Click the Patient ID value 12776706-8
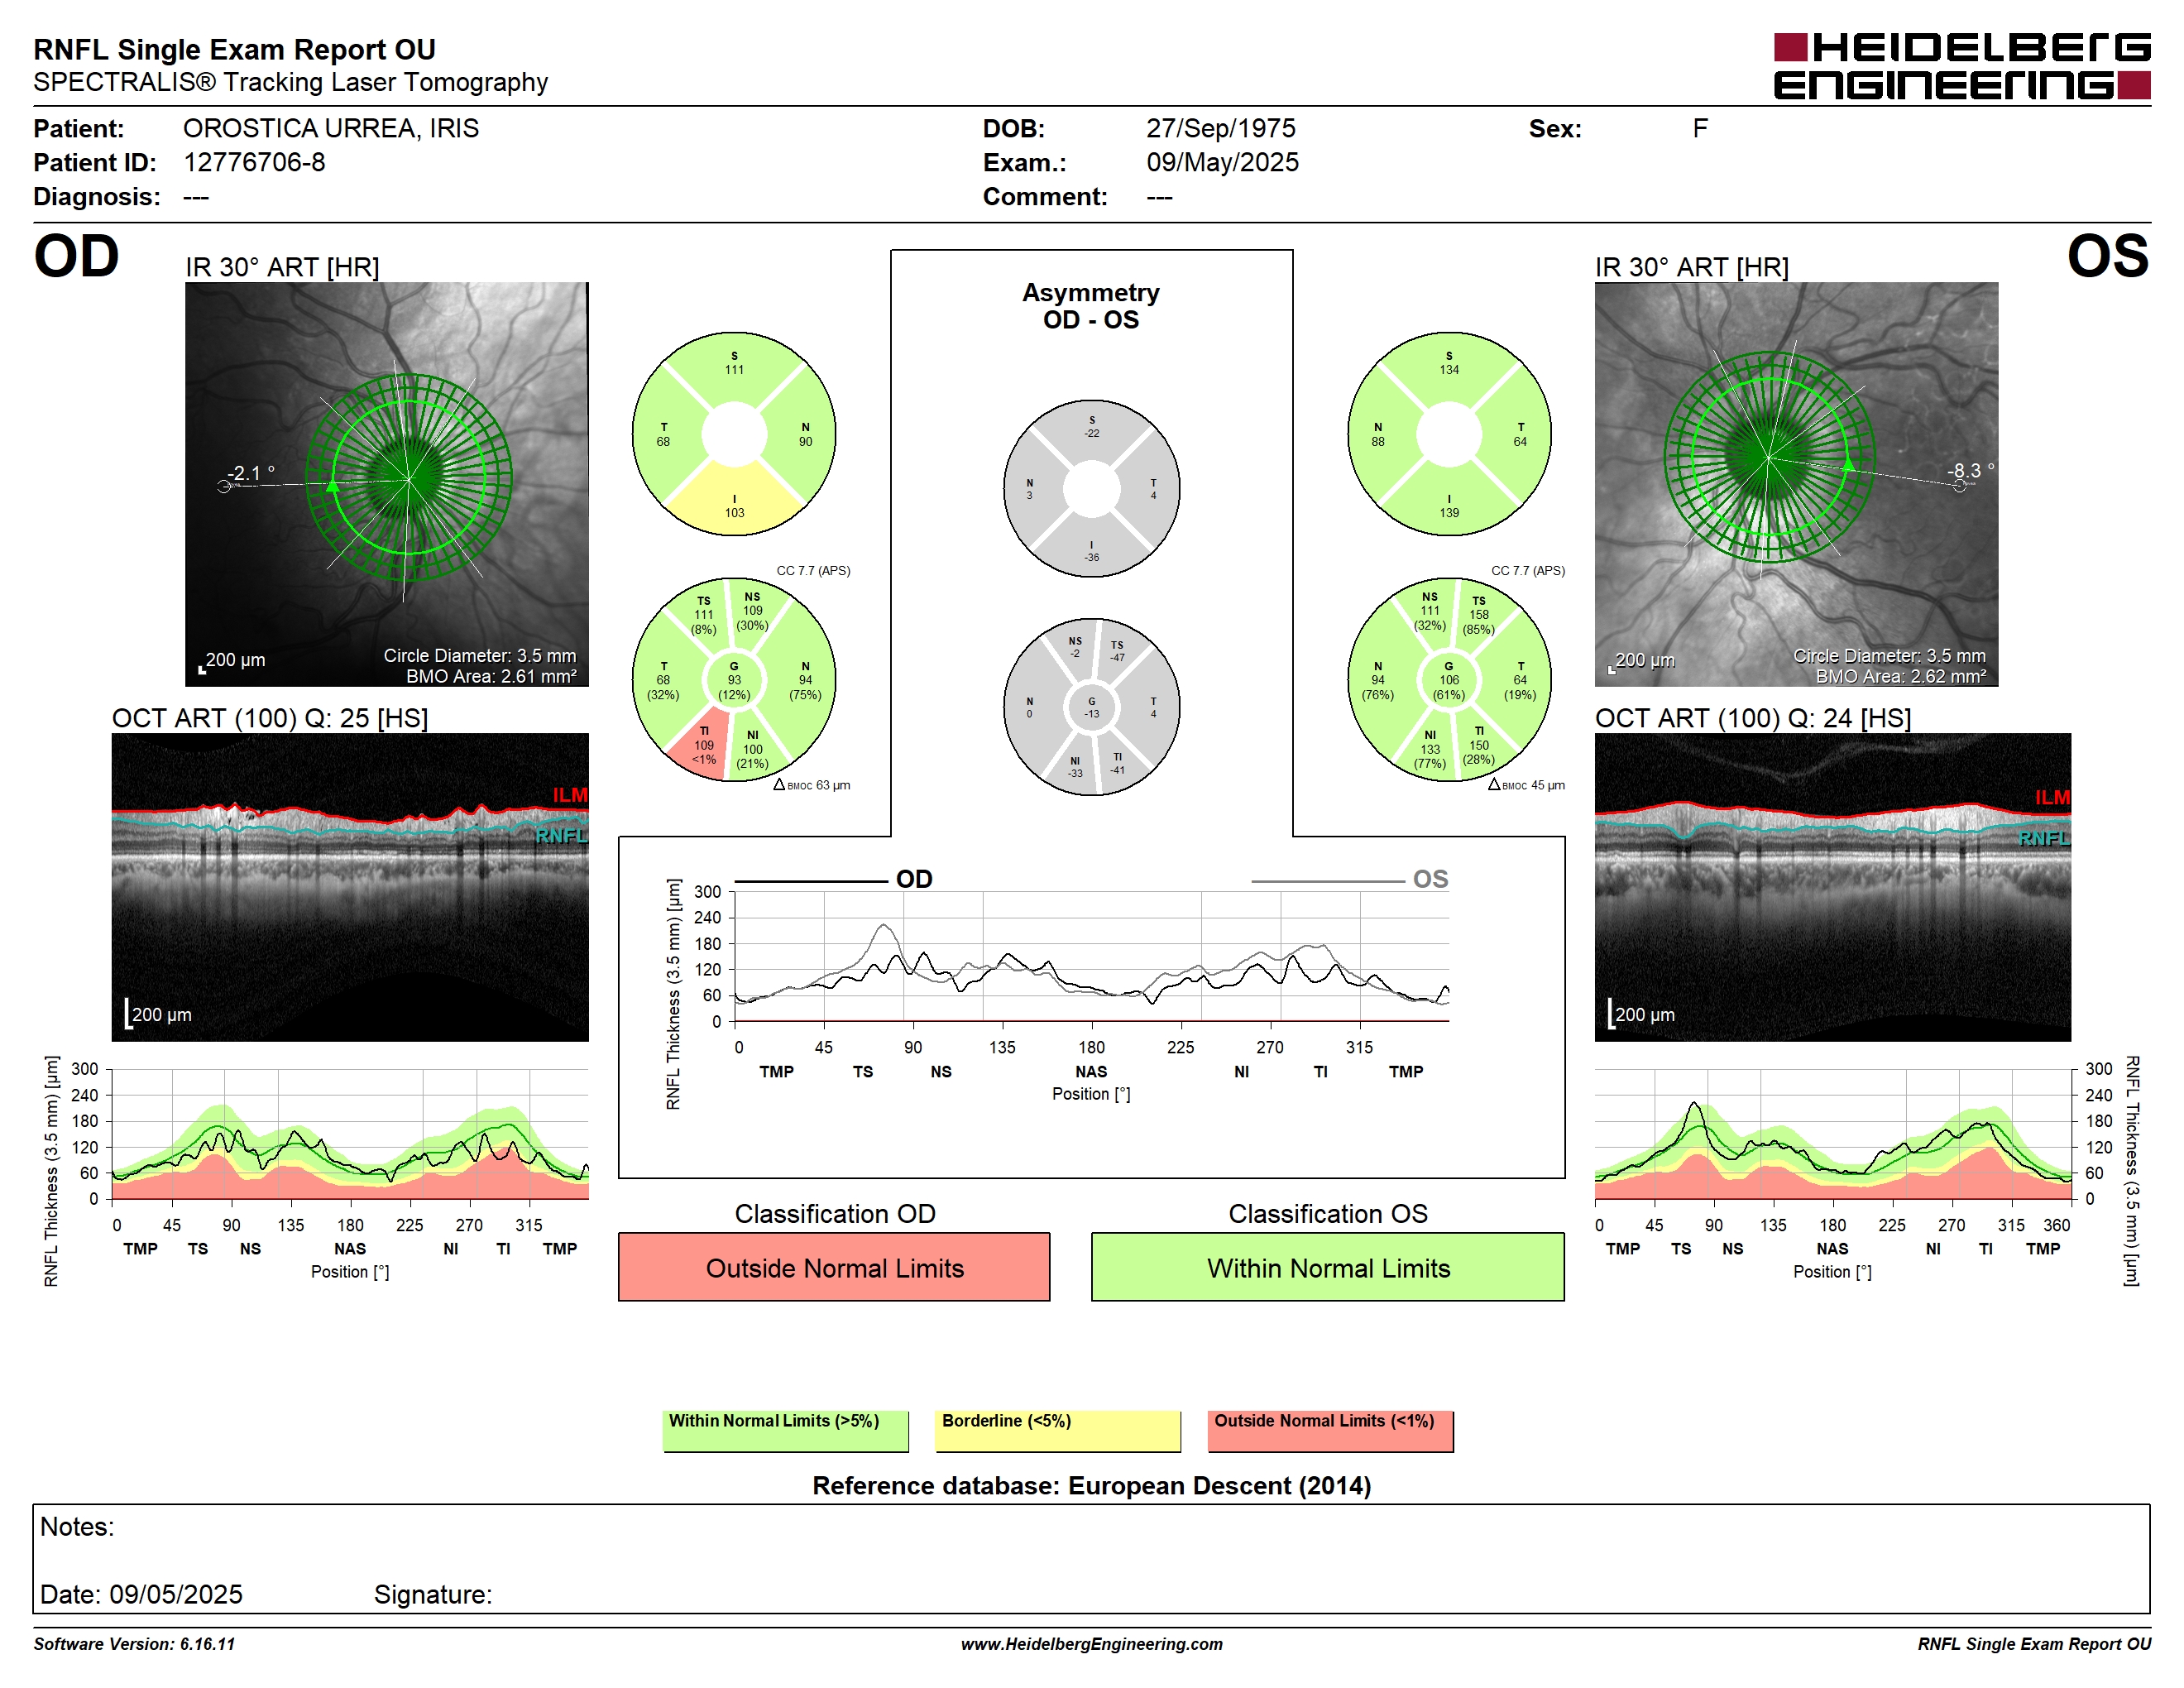The image size is (2184, 1688). [254, 162]
